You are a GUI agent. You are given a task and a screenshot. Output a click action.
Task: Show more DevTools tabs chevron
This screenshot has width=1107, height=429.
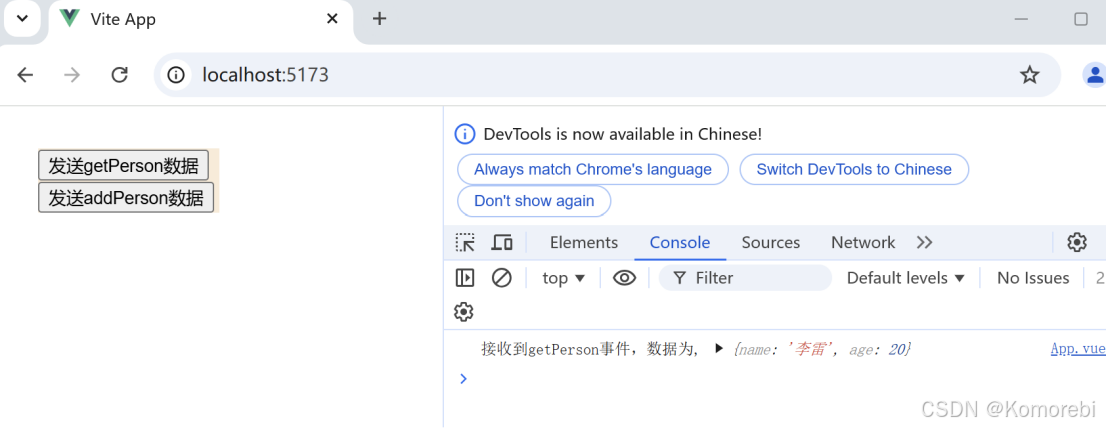pyautogui.click(x=924, y=243)
